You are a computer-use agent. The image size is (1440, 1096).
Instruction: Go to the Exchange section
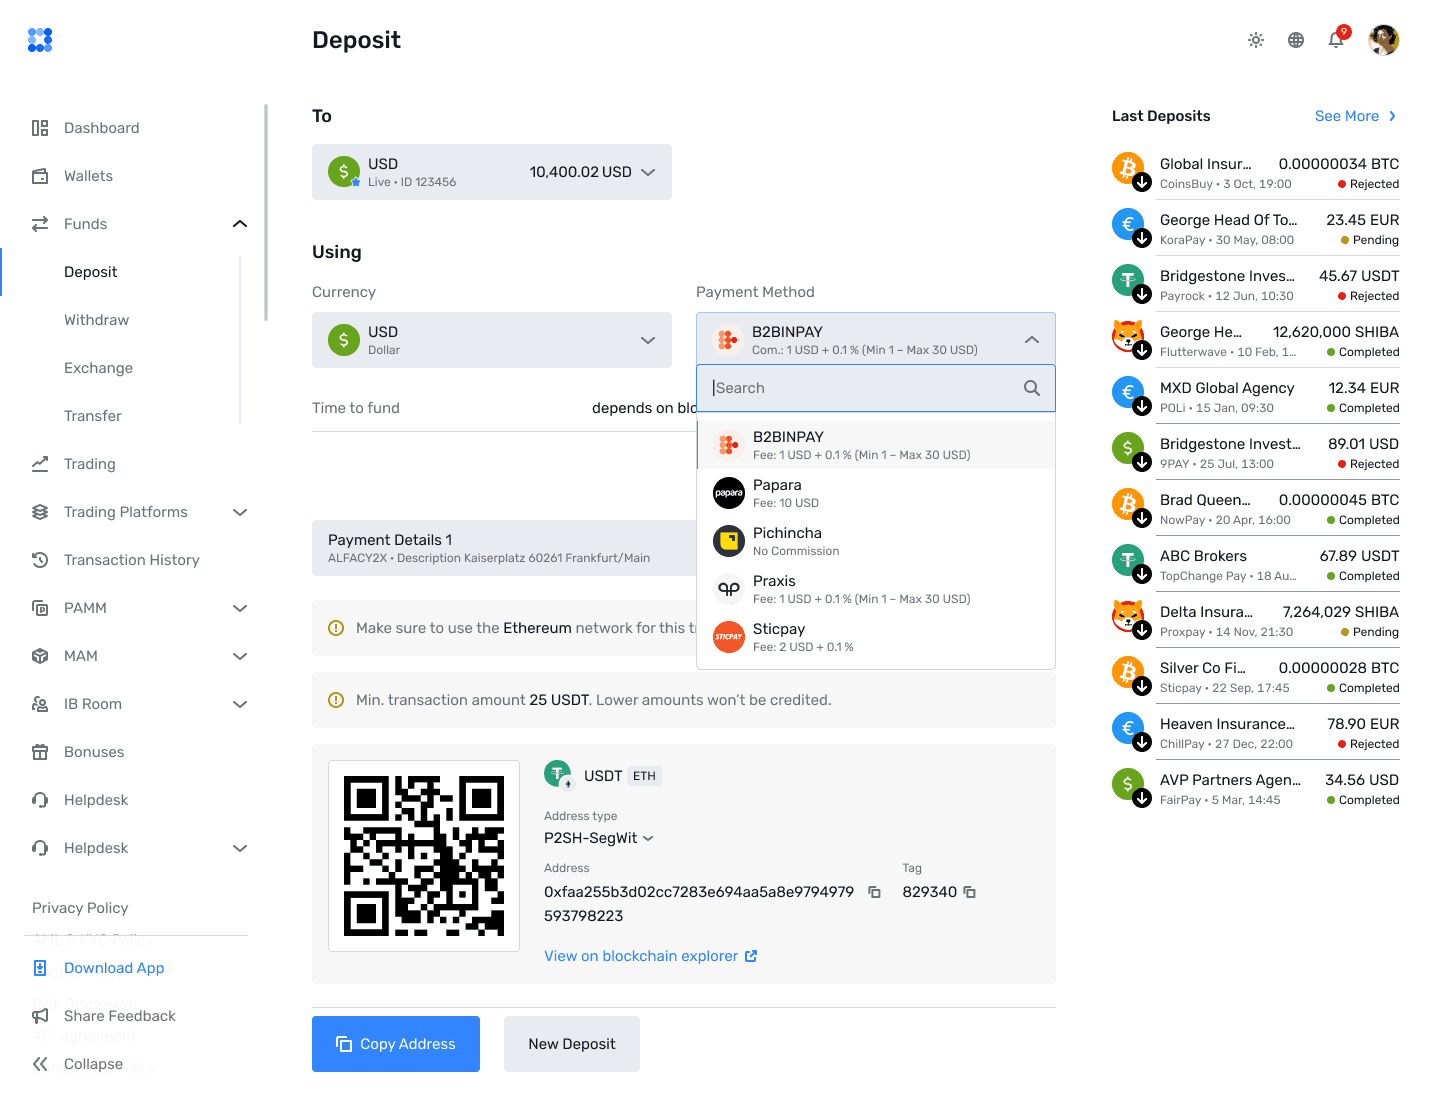98,368
